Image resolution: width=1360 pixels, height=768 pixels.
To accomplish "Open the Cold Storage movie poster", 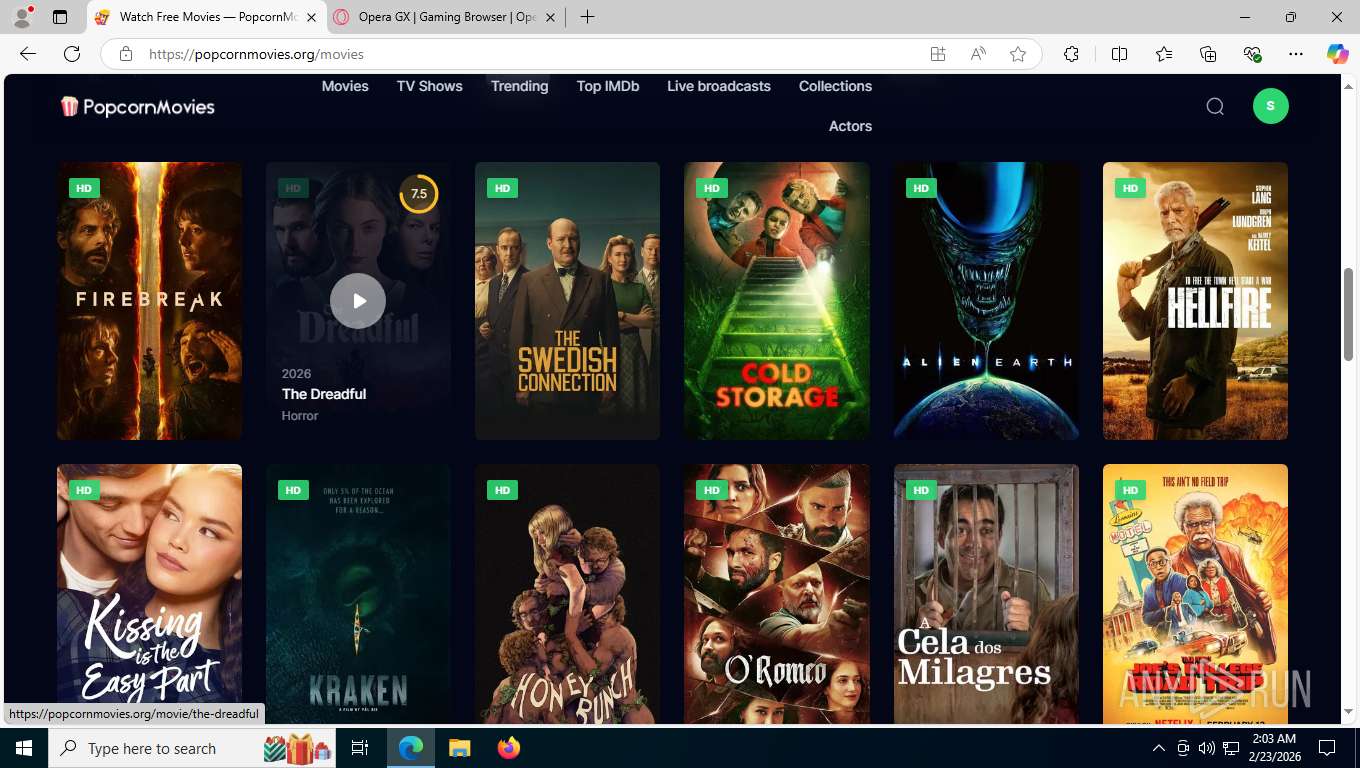I will 777,301.
